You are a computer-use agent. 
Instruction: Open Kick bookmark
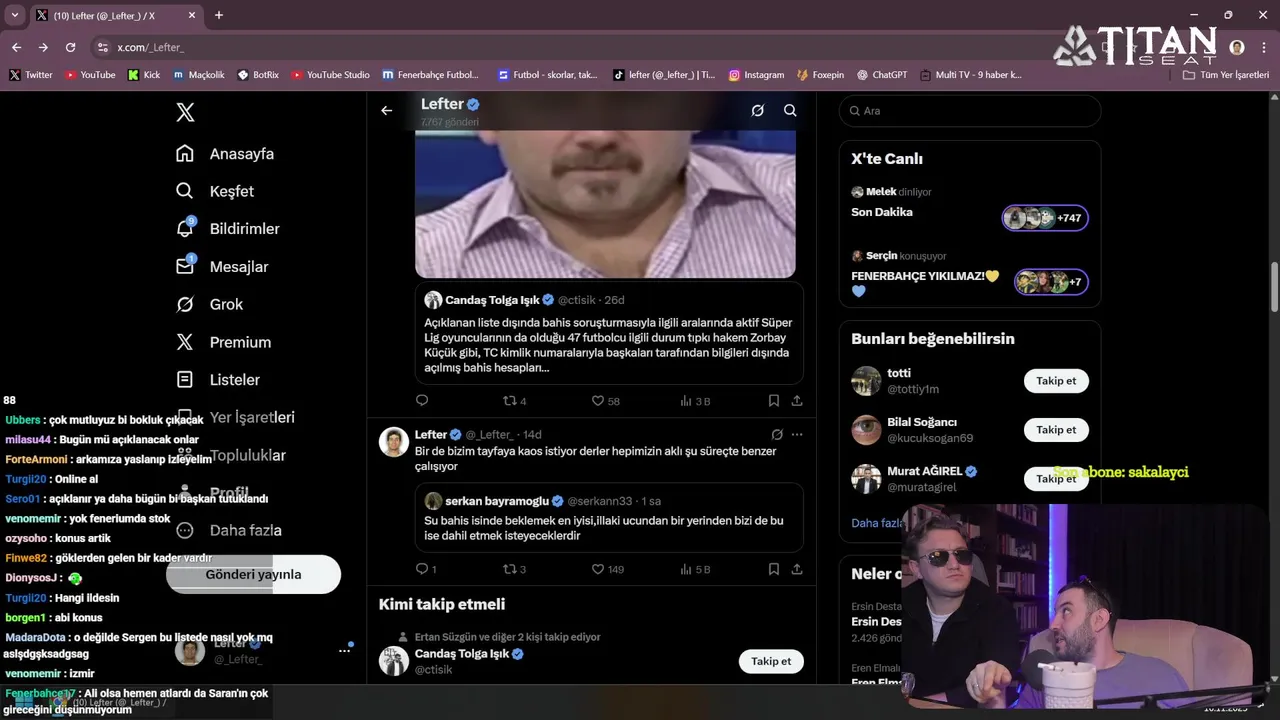144,75
